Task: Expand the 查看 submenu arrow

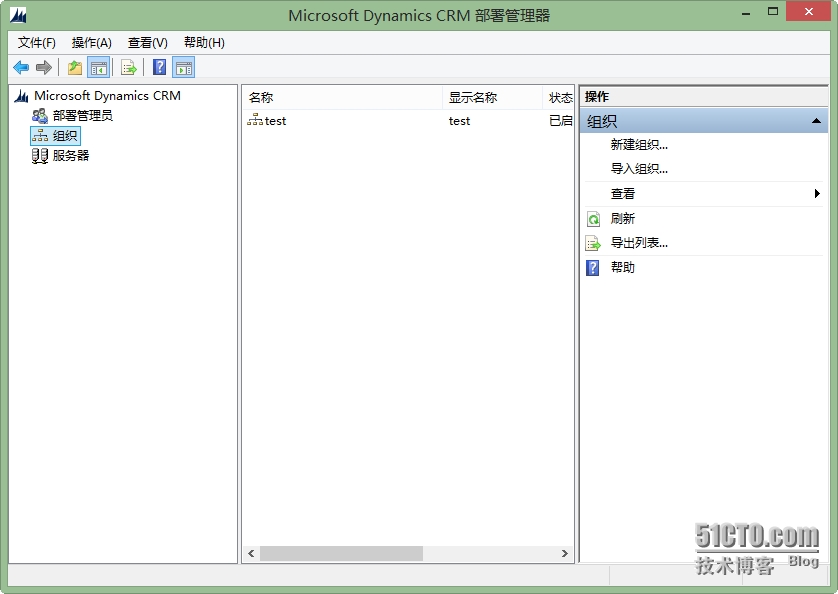Action: [817, 194]
